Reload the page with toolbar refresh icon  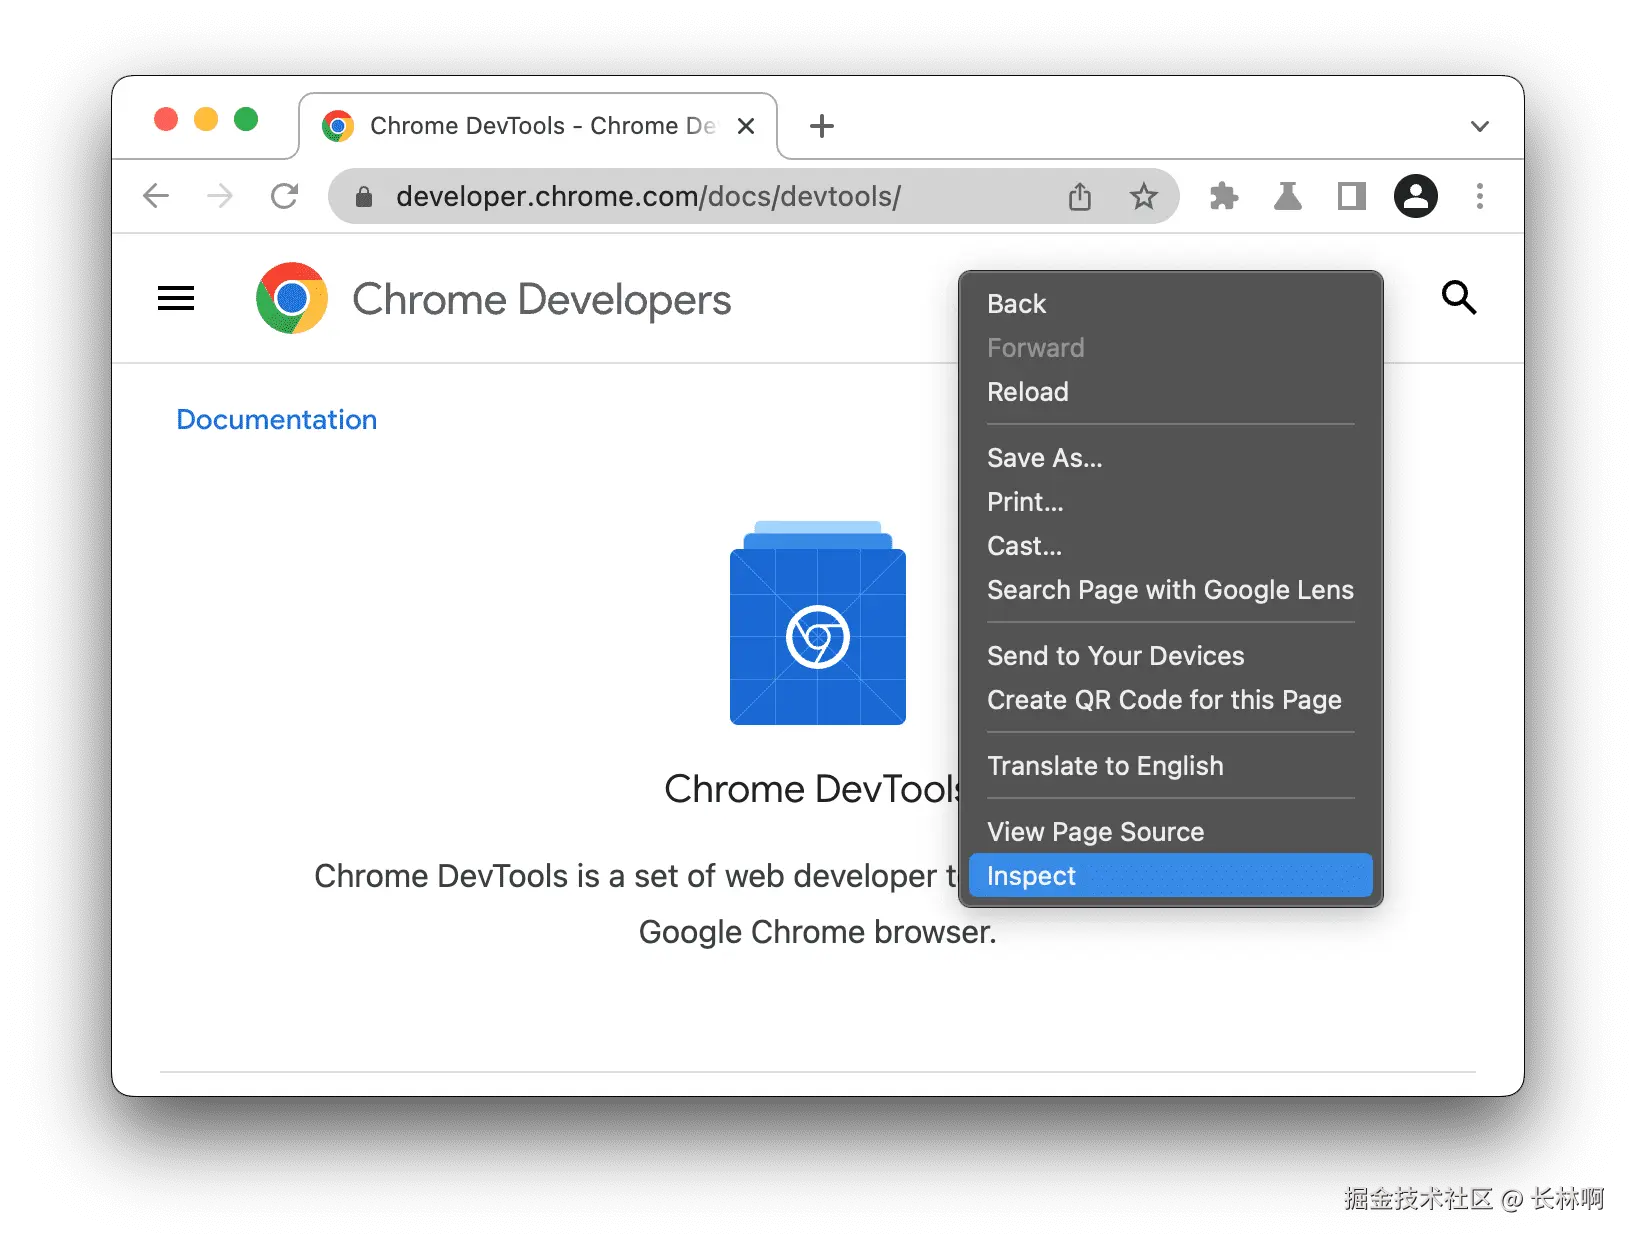point(285,196)
